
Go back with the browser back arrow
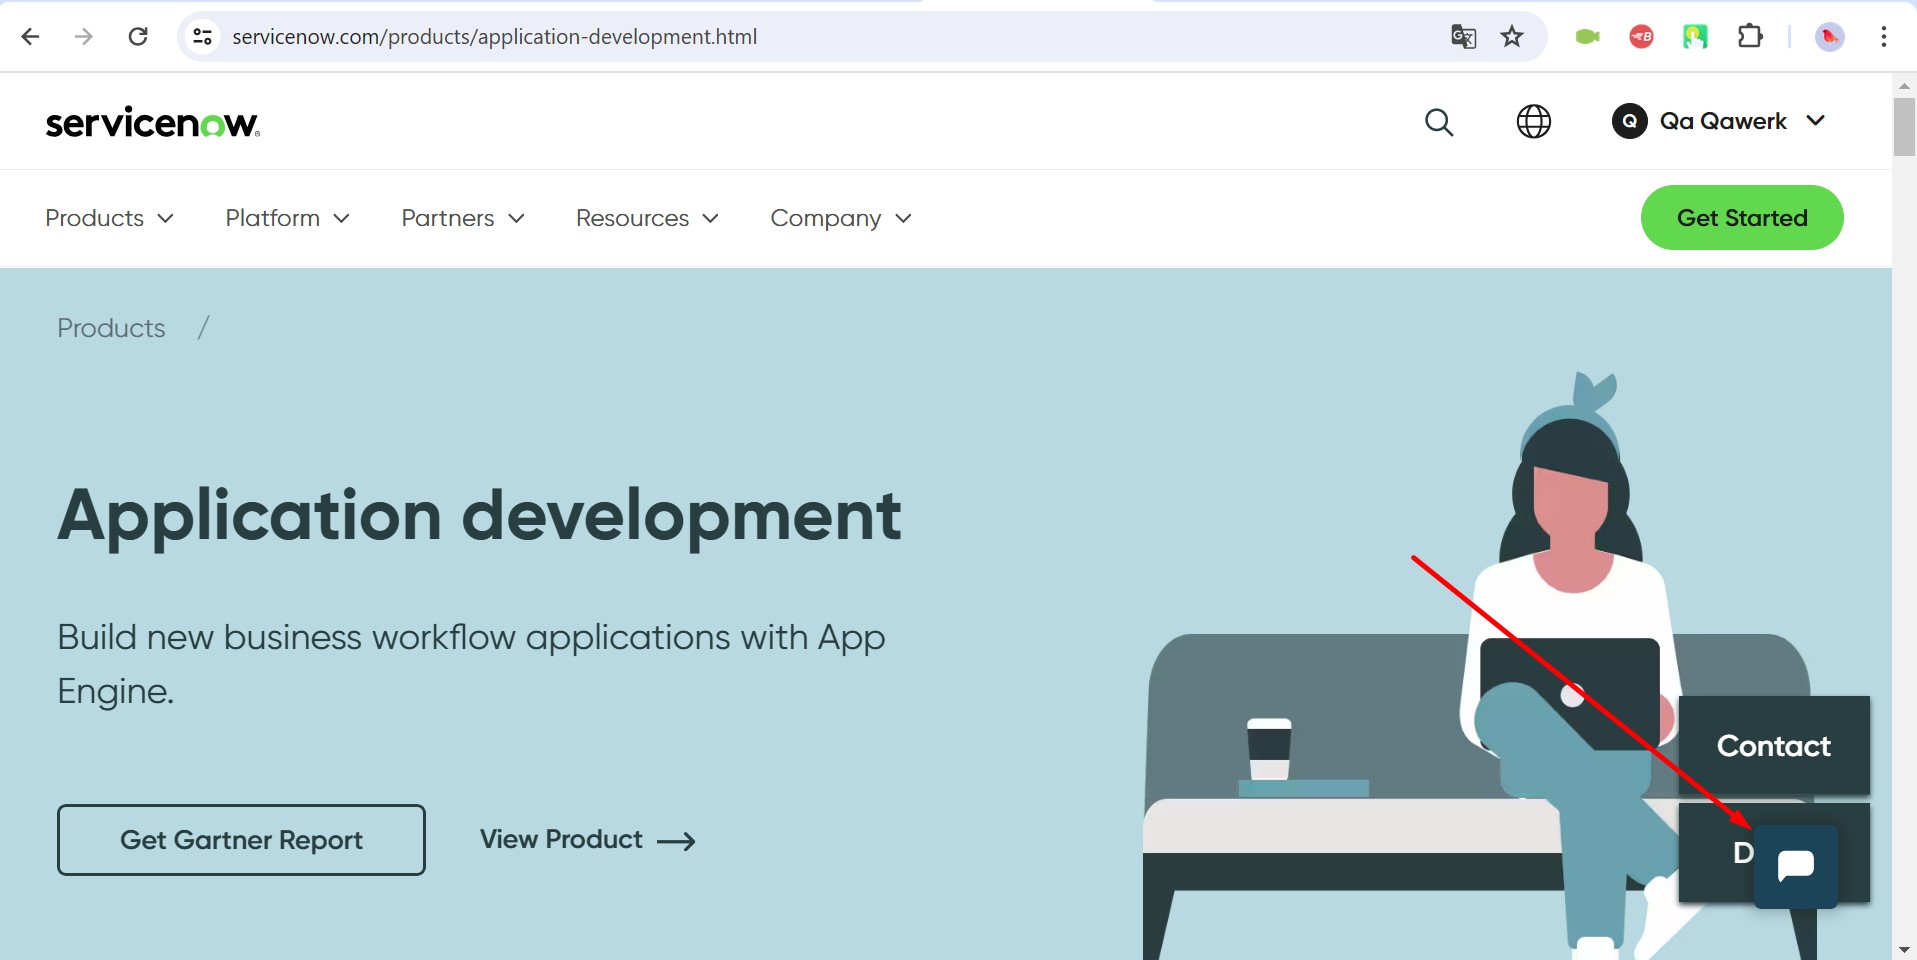click(x=30, y=37)
